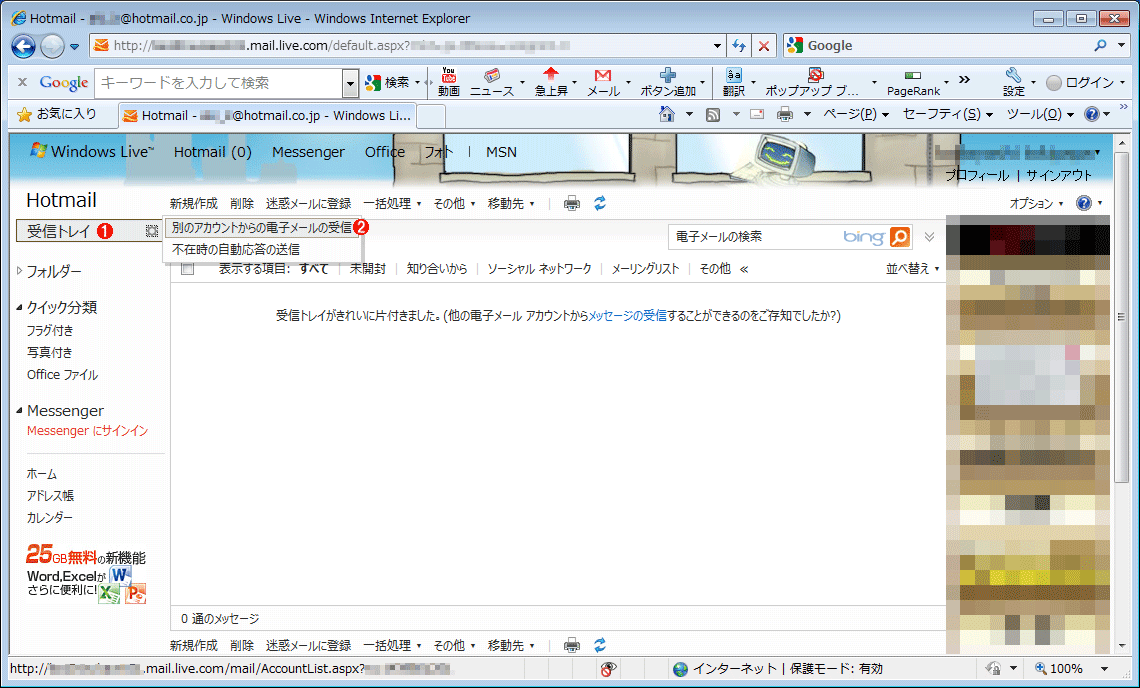Viewport: 1140px width, 688px height.
Task: Run email search with the orange magnifier button
Action: 899,237
